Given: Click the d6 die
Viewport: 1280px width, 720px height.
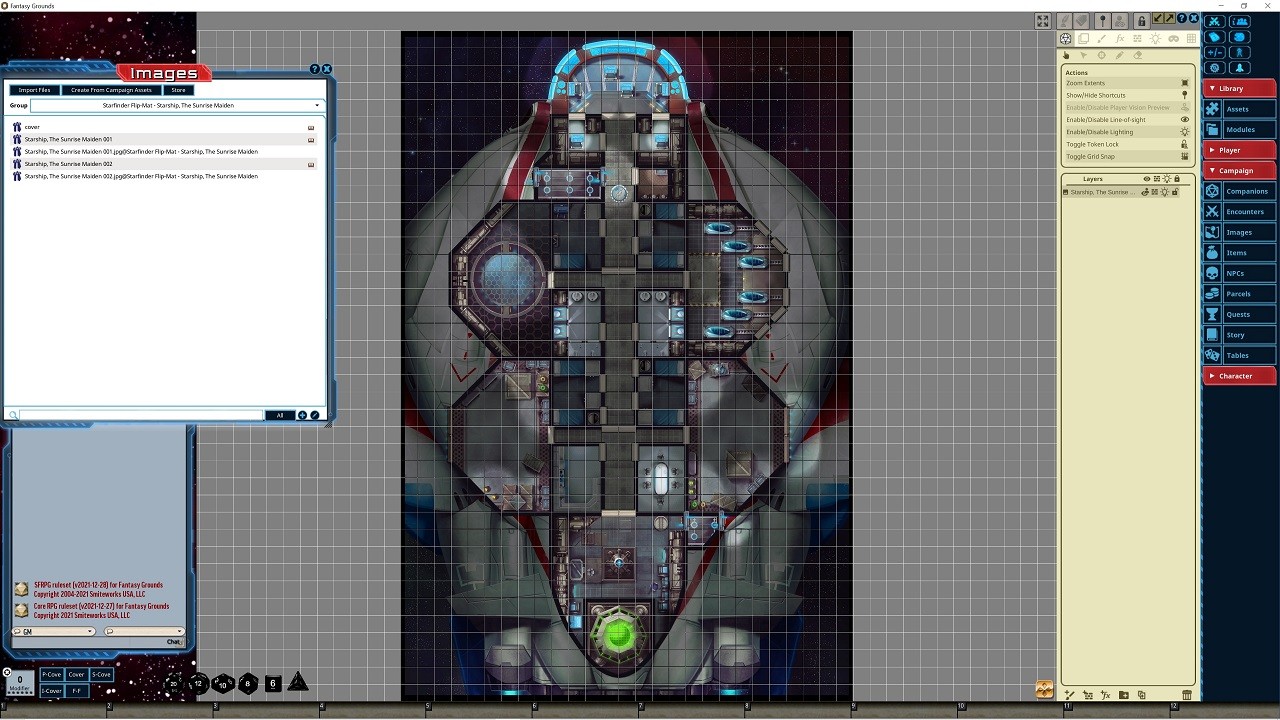Looking at the screenshot, I should point(273,684).
